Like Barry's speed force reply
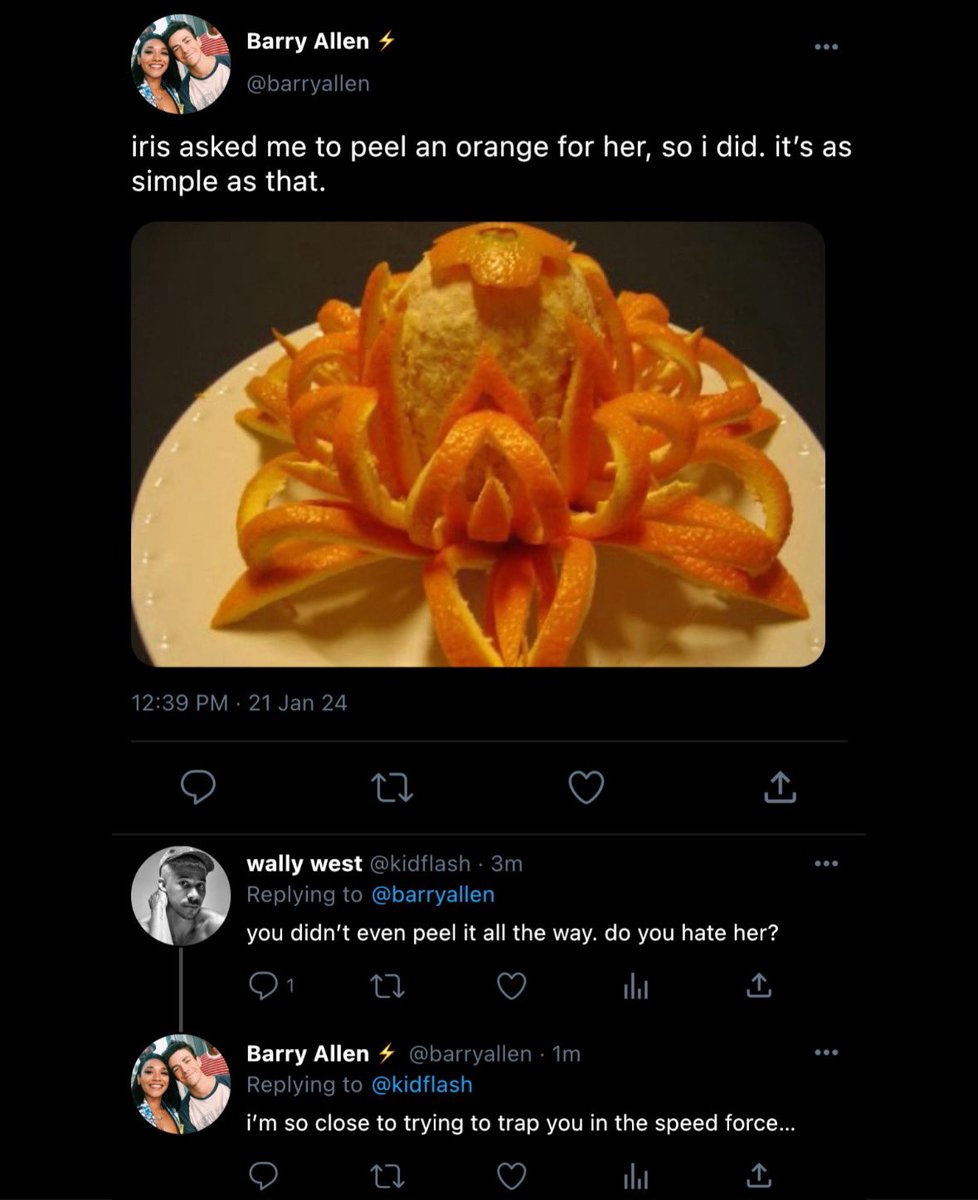Viewport: 978px width, 1200px height. point(512,1176)
